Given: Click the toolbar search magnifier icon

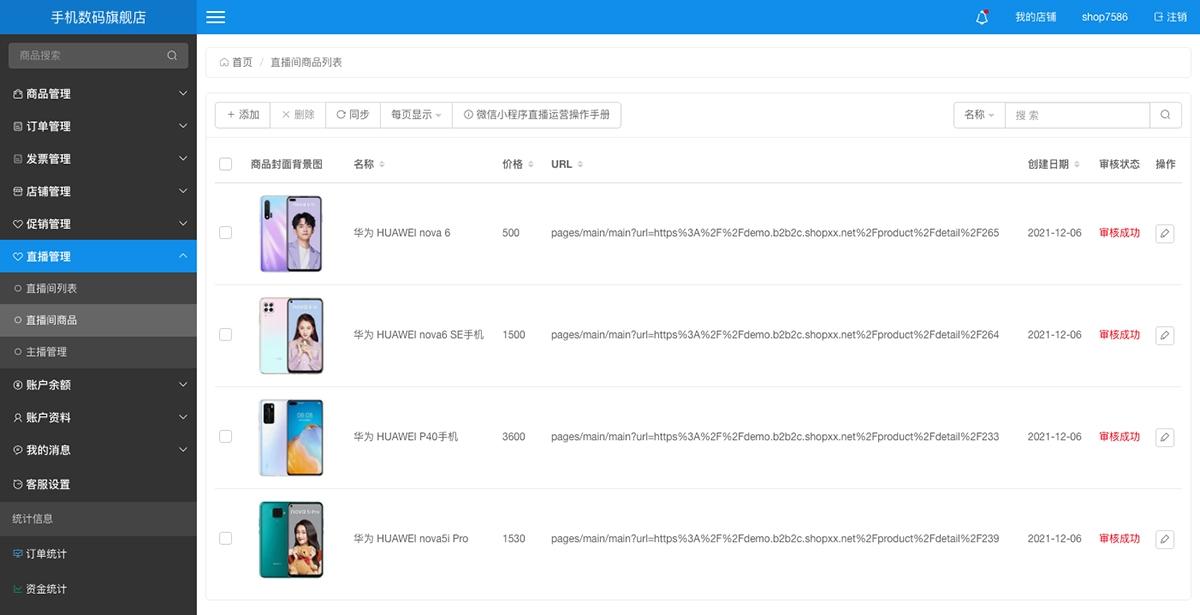Looking at the screenshot, I should pos(1165,114).
